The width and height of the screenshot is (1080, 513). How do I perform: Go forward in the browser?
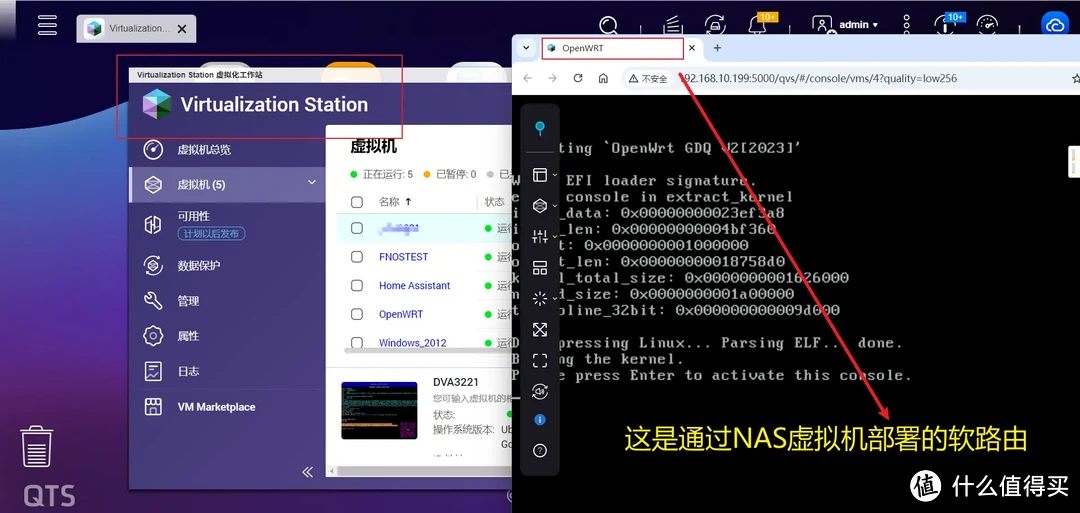point(552,78)
